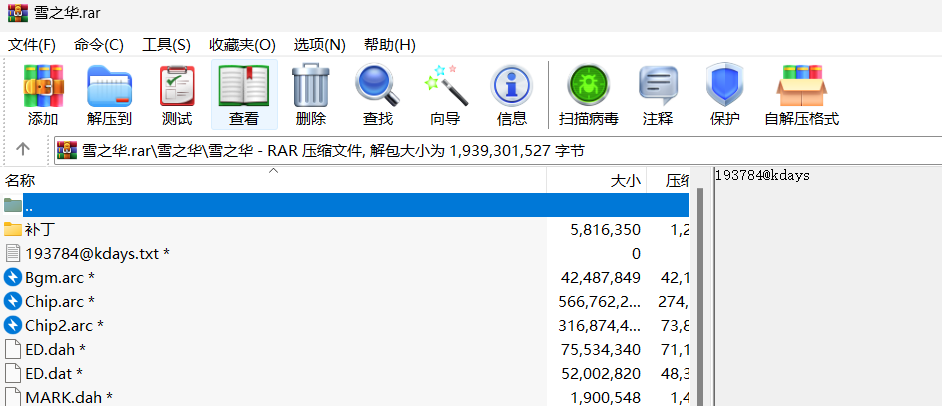Open the Favorites (收藏夹) menu
Screen dimensions: 942x406
coord(242,45)
